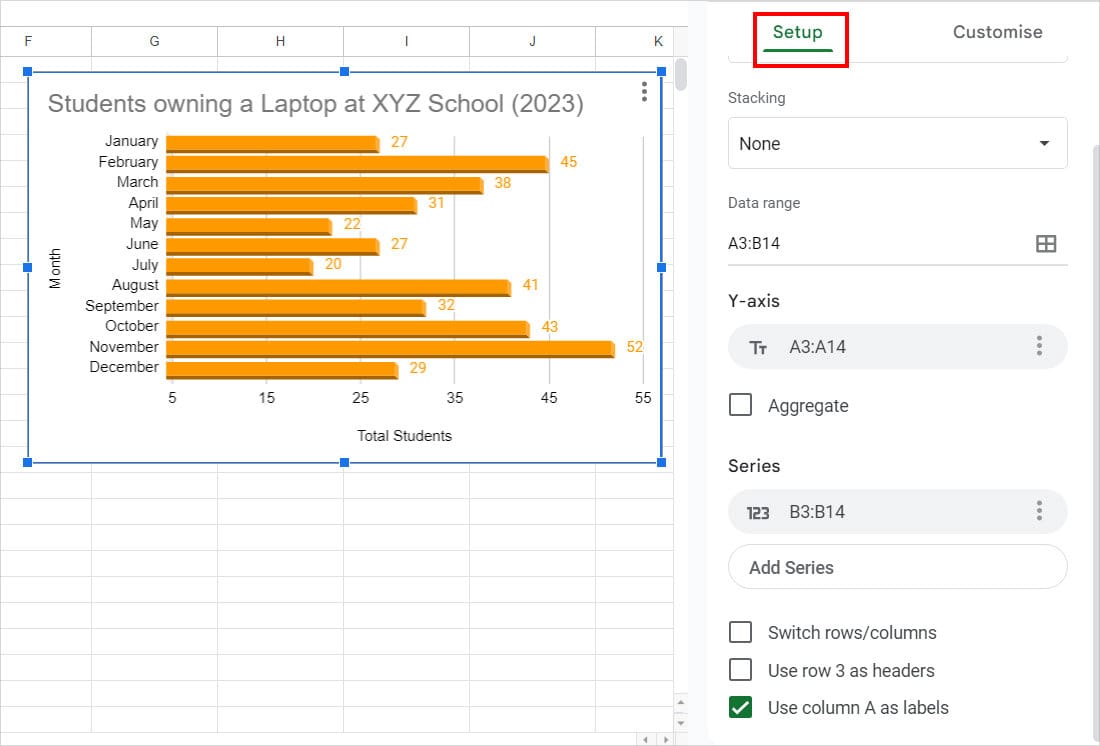The image size is (1100, 746).
Task: Open the Y-axis A3:A14 options menu
Action: pyautogui.click(x=1037, y=346)
